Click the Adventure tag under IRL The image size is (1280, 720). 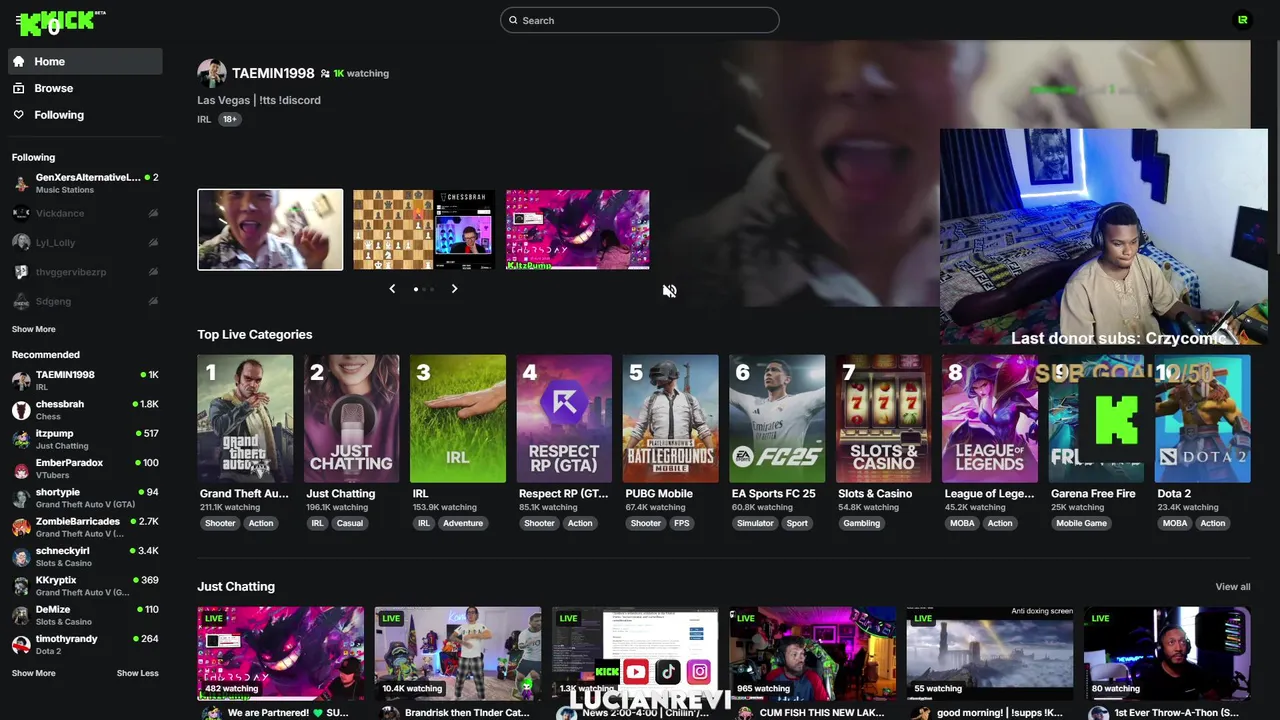coord(463,523)
